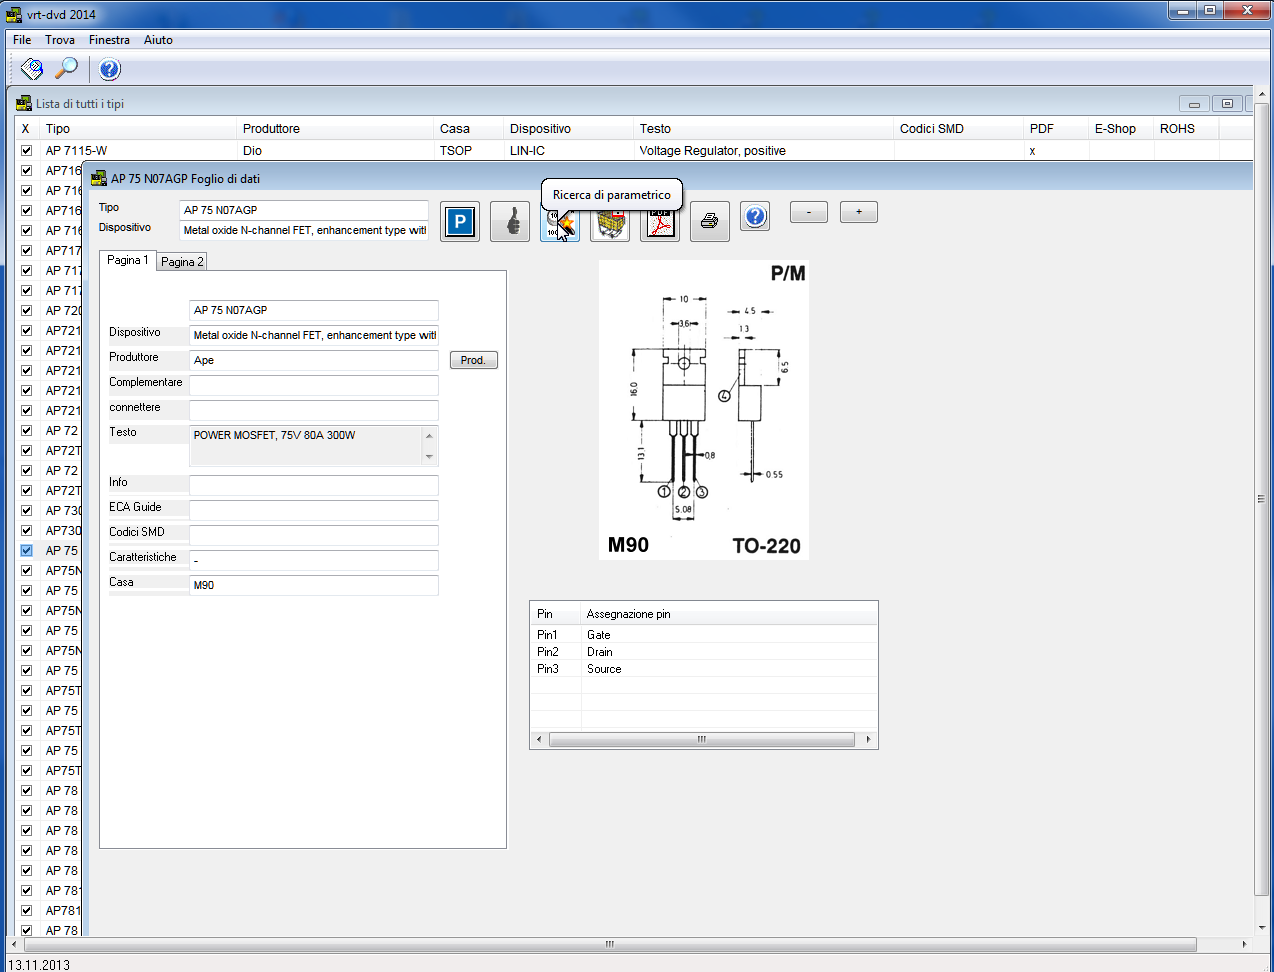Click the blue P button in datasheet toolbar

pyautogui.click(x=459, y=222)
